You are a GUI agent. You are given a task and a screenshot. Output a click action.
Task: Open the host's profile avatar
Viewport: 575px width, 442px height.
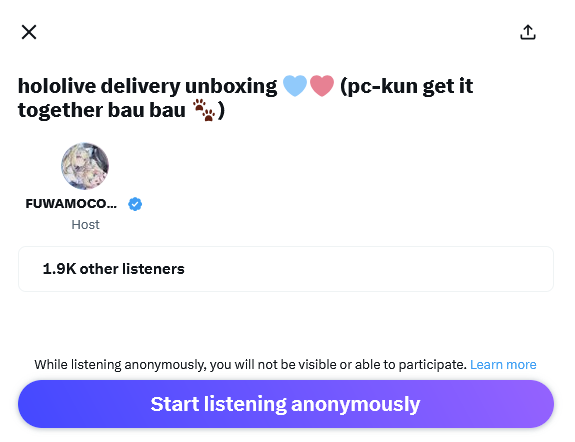tap(85, 166)
